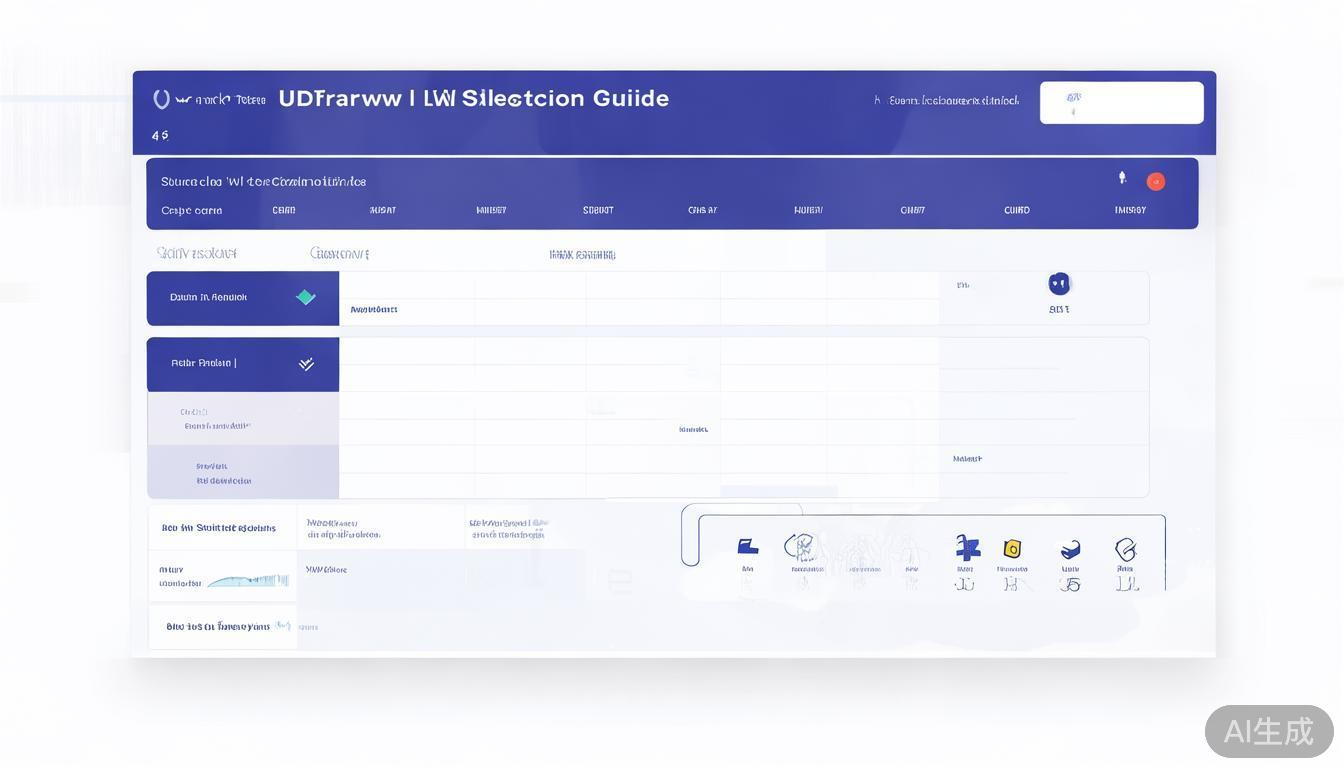Click the small white pin icon beside red dot
Viewport: 1344px width, 768px height.
(x=1122, y=178)
